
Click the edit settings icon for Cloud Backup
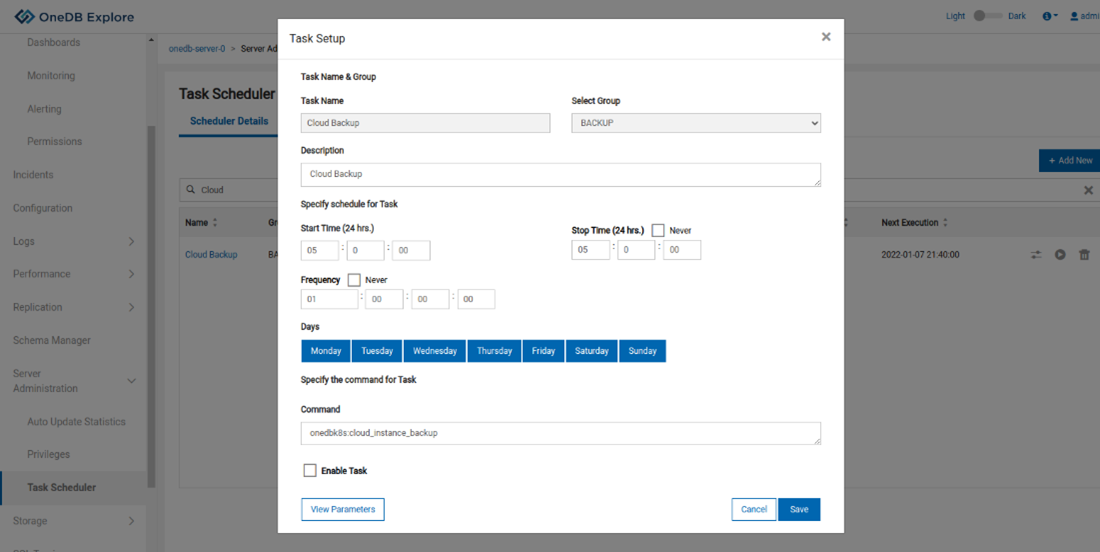click(1037, 255)
